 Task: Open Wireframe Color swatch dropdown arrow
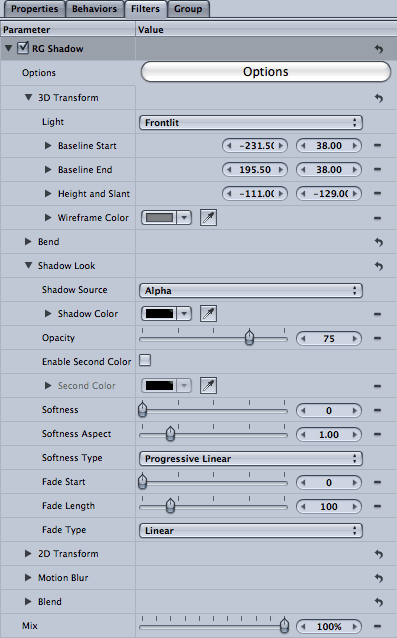pos(184,218)
